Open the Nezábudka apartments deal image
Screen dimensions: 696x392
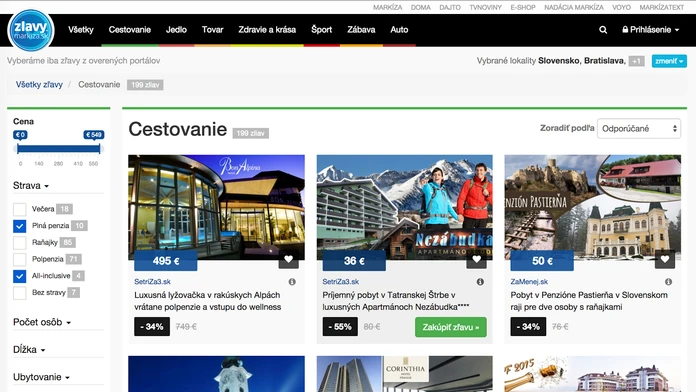[404, 207]
